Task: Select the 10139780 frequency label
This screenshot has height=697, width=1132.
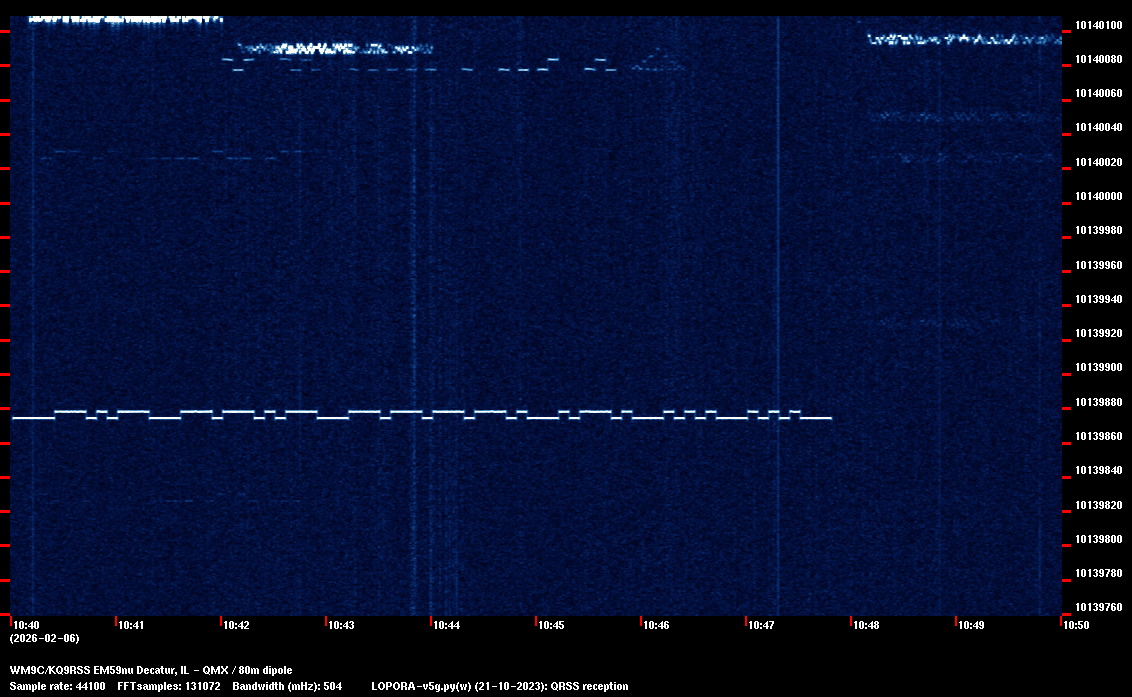Action: tap(1099, 573)
